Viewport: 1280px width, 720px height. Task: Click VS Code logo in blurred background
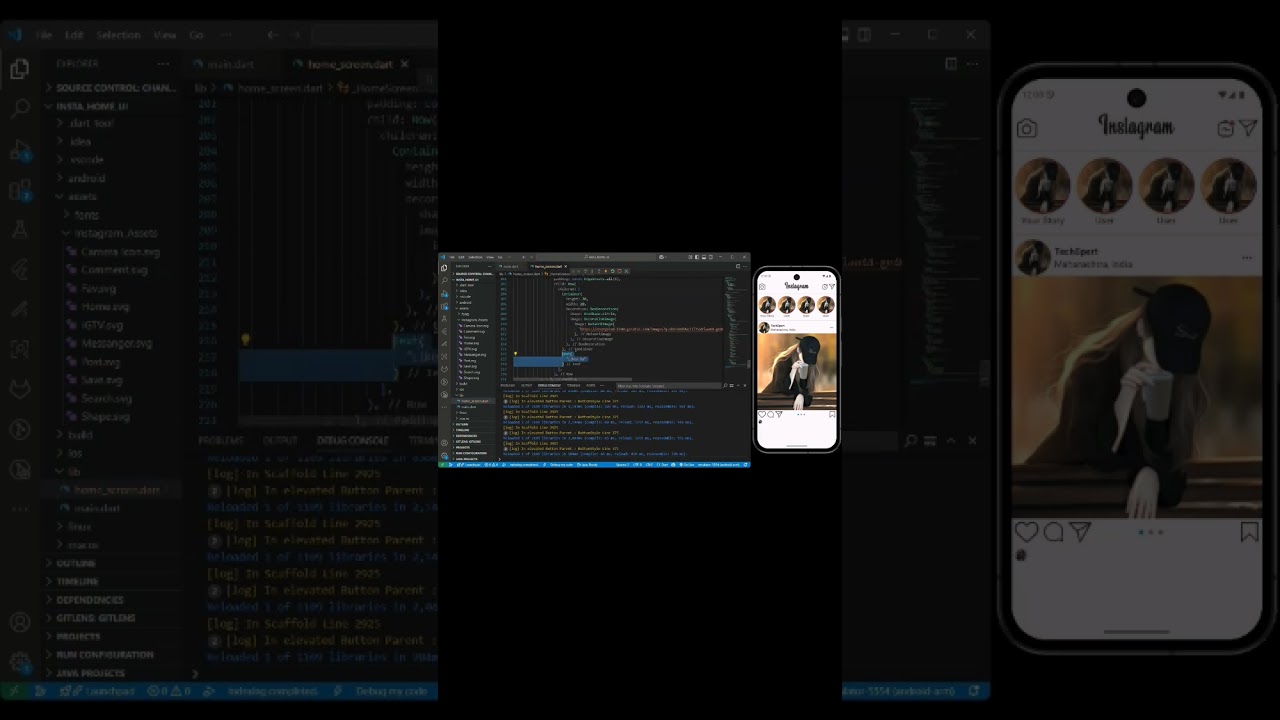click(x=14, y=34)
